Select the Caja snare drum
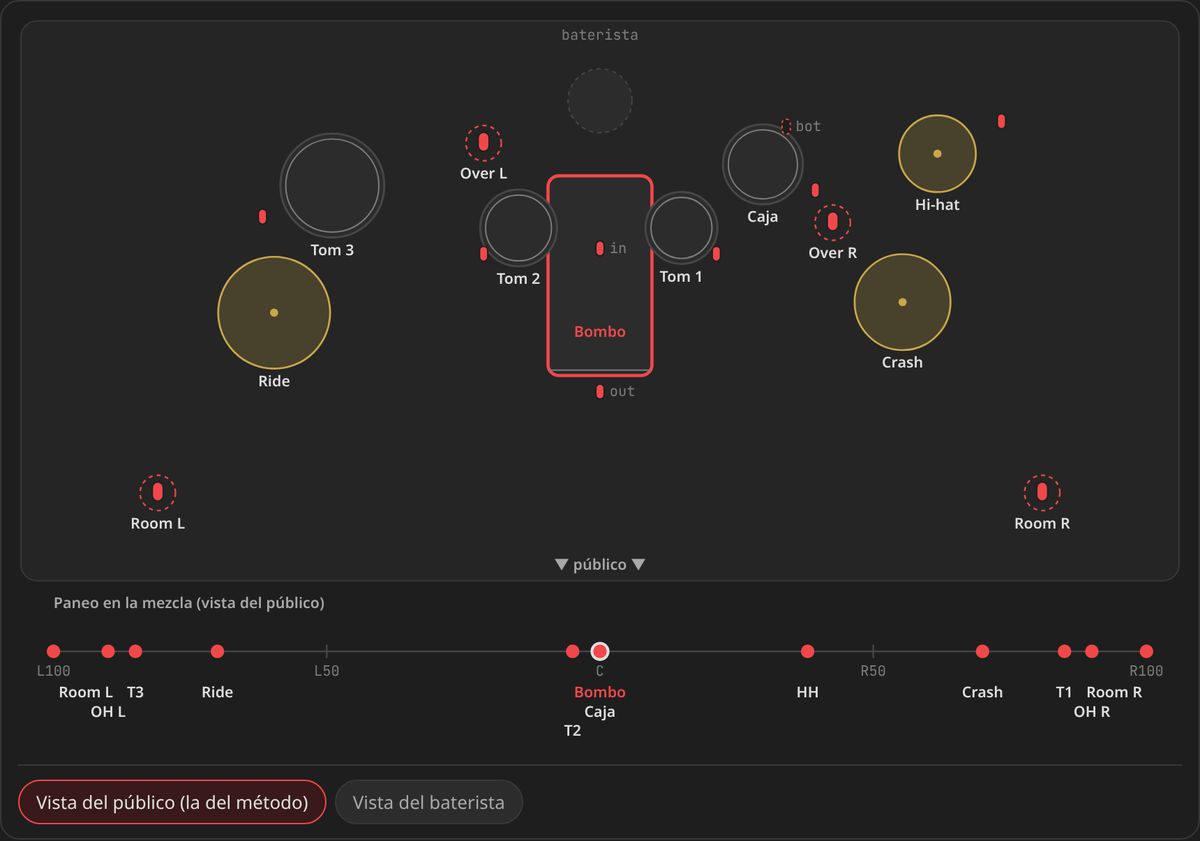 pyautogui.click(x=763, y=164)
